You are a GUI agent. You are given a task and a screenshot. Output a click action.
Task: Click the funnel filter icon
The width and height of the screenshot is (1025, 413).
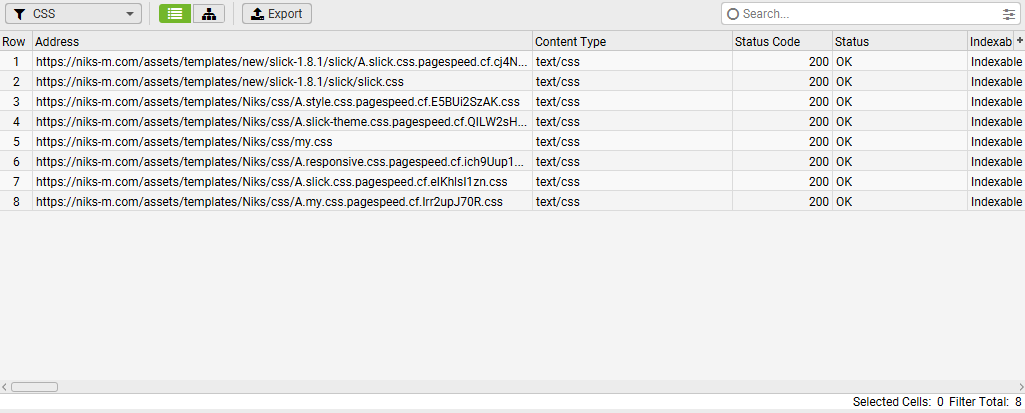tap(20, 14)
